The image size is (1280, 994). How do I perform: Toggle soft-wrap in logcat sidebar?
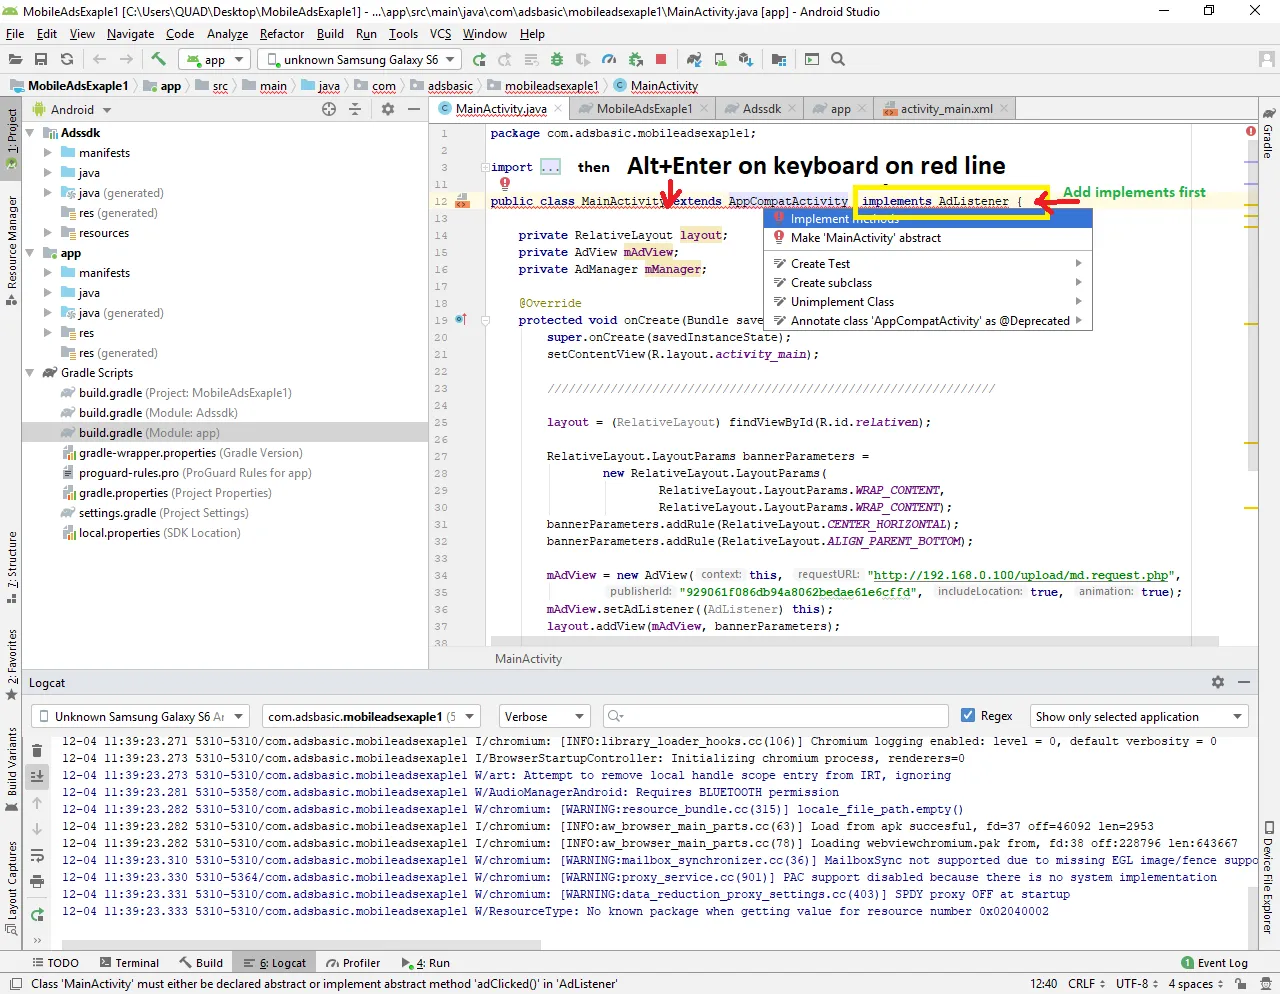click(37, 855)
